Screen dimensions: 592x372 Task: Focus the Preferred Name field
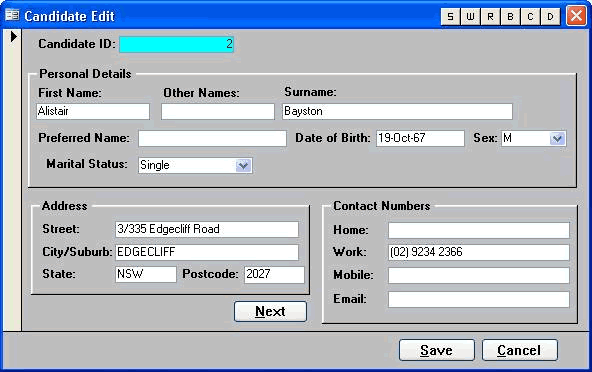coord(212,139)
